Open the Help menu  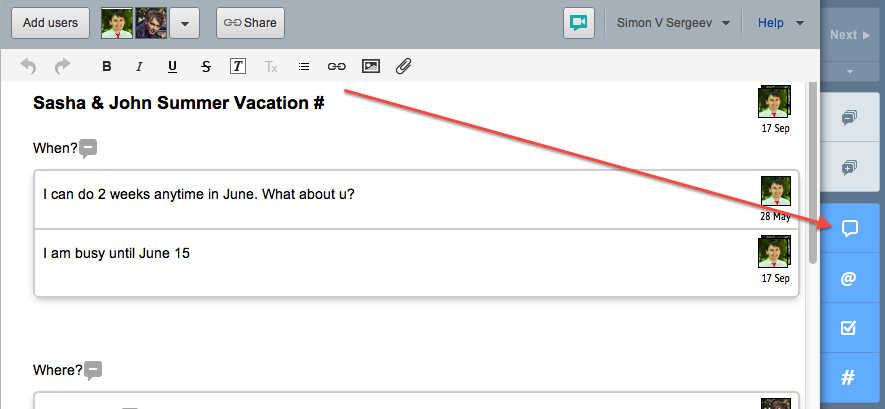tap(781, 23)
